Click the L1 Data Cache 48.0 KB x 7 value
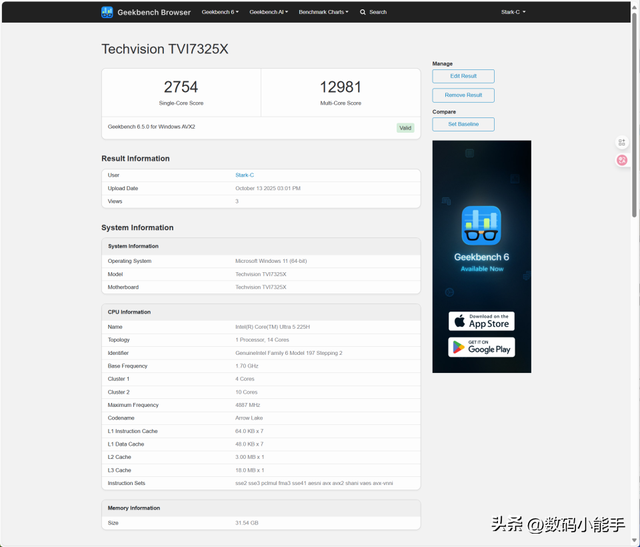Image resolution: width=640 pixels, height=547 pixels. point(249,444)
